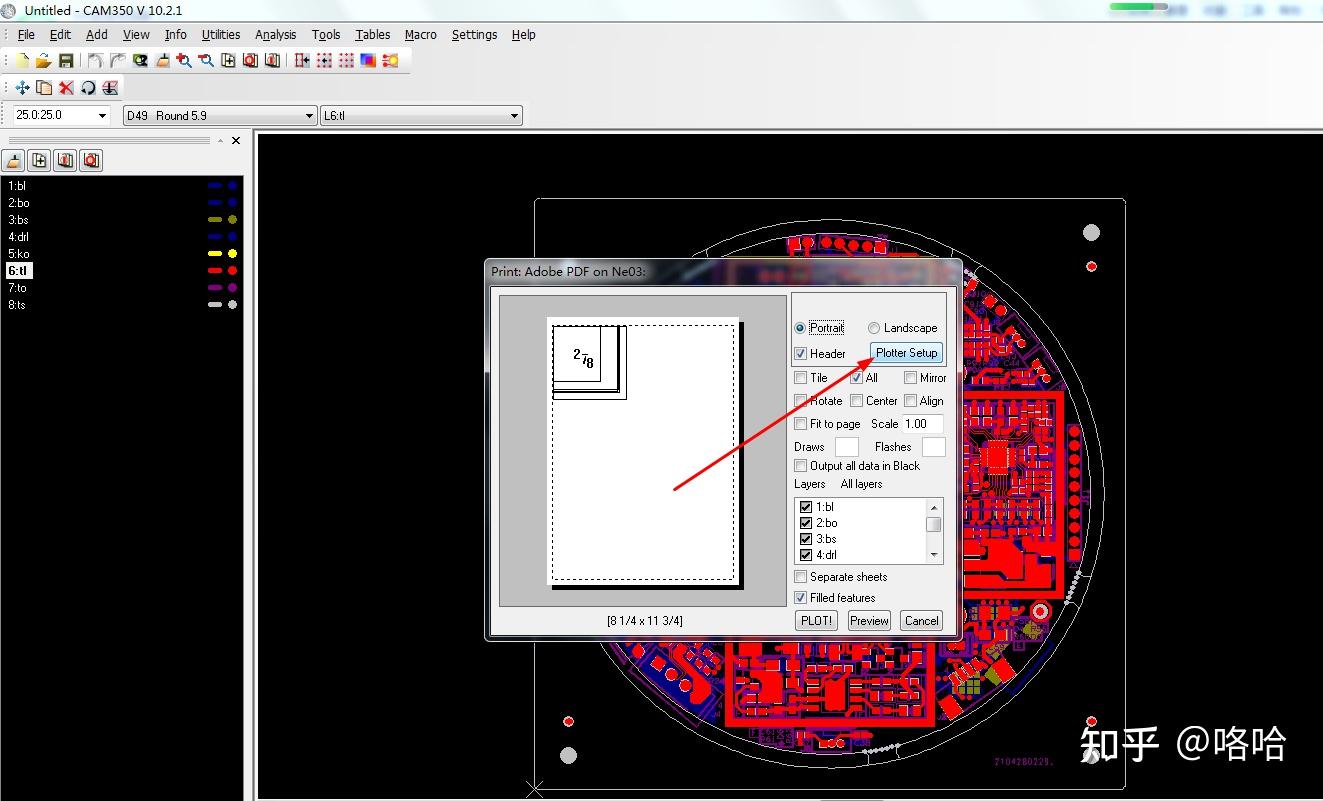Open the Tables menu
This screenshot has width=1323, height=801.
[373, 34]
